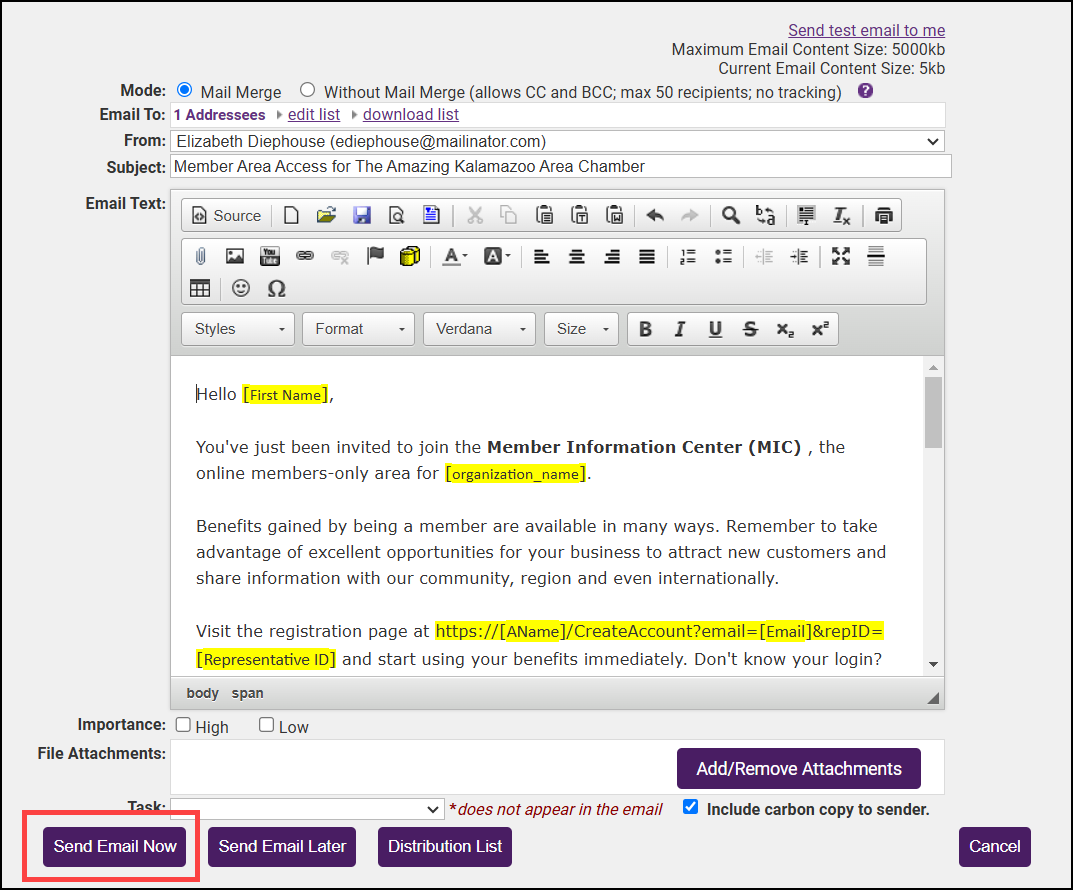The image size is (1073, 890).
Task: Switch editor to Source view
Action: (226, 215)
